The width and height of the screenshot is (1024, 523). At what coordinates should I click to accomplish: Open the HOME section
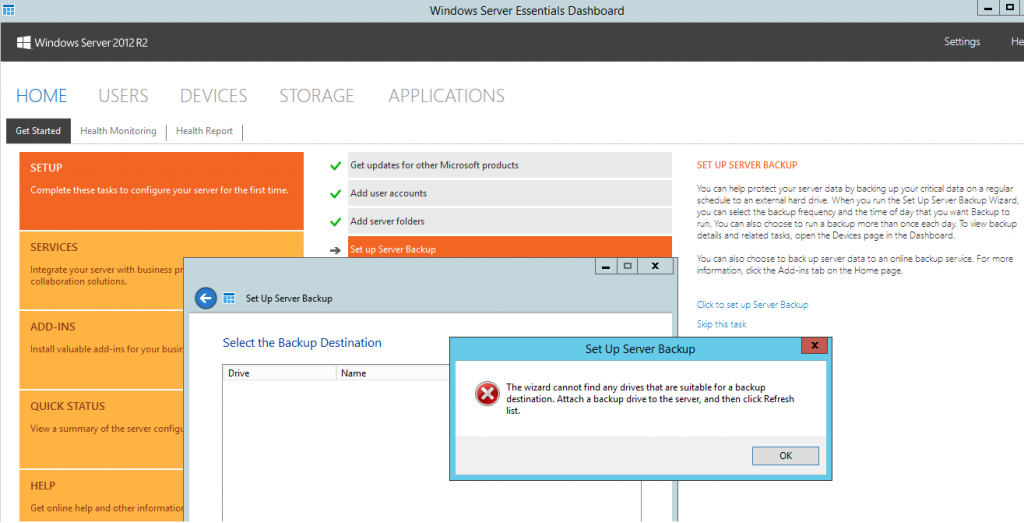[41, 96]
